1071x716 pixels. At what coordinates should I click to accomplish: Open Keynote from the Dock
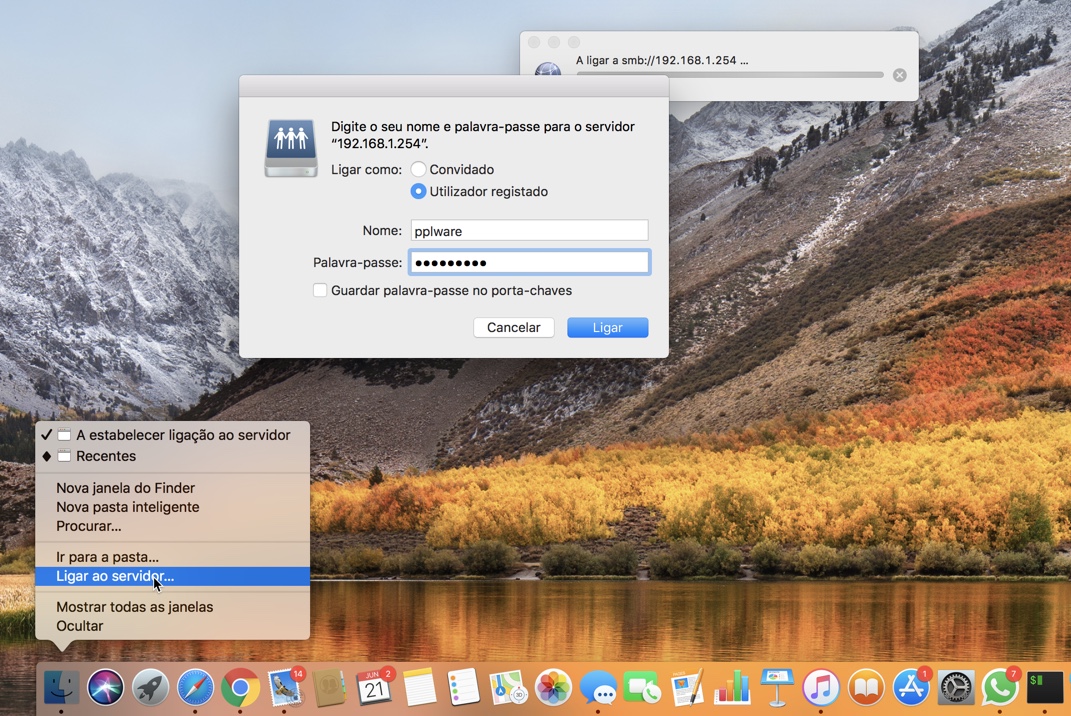[x=775, y=687]
